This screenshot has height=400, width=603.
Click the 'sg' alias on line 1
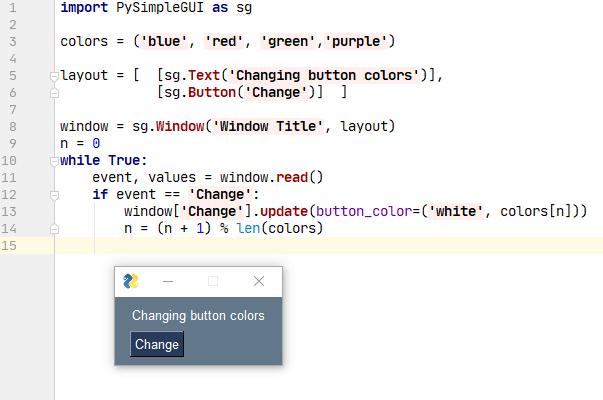(x=244, y=8)
